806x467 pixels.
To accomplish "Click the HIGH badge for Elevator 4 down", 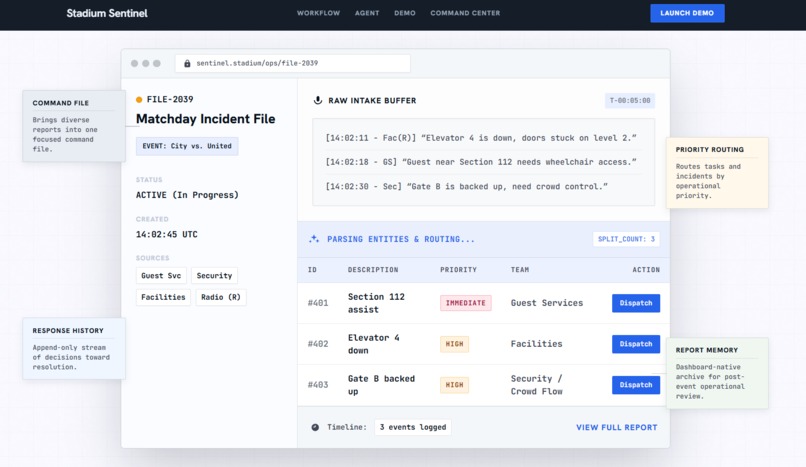I will click(454, 344).
